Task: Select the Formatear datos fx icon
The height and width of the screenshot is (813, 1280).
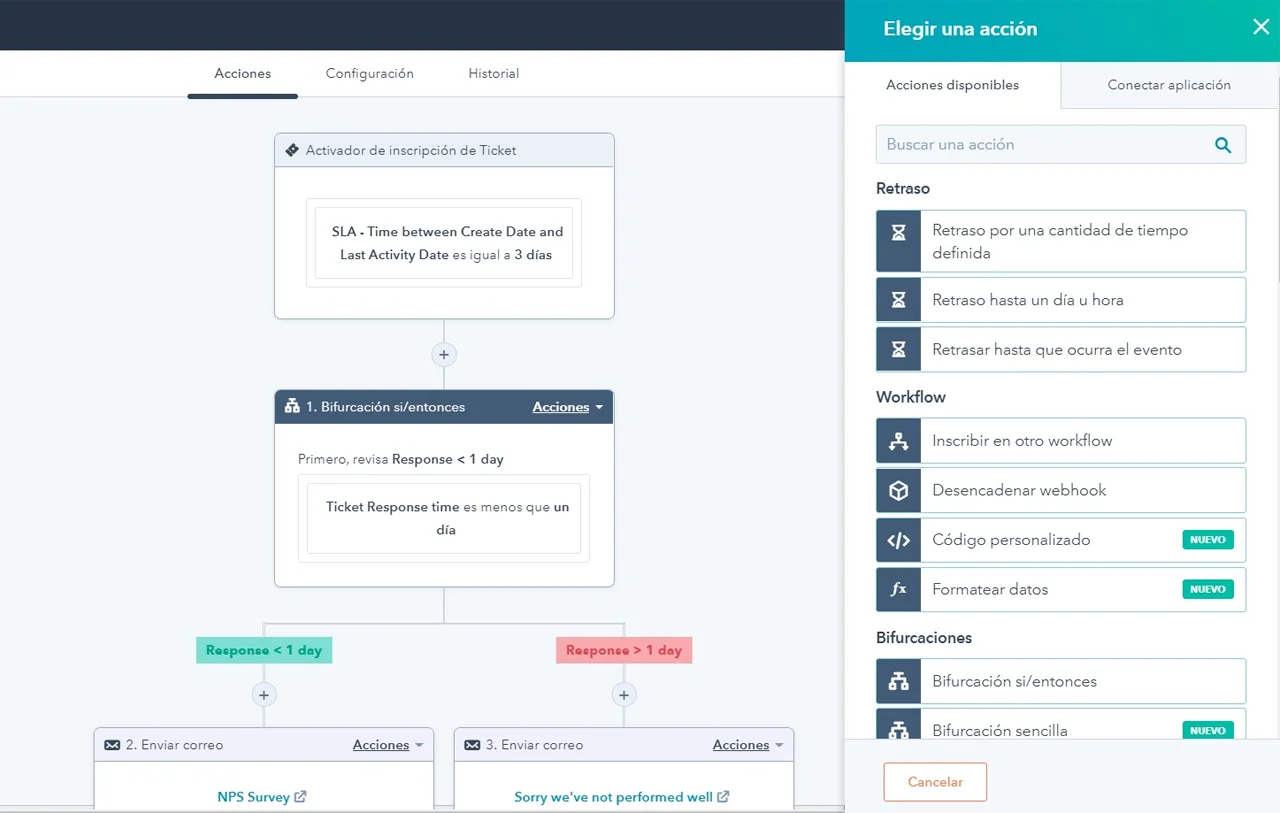Action: pyautogui.click(x=898, y=590)
